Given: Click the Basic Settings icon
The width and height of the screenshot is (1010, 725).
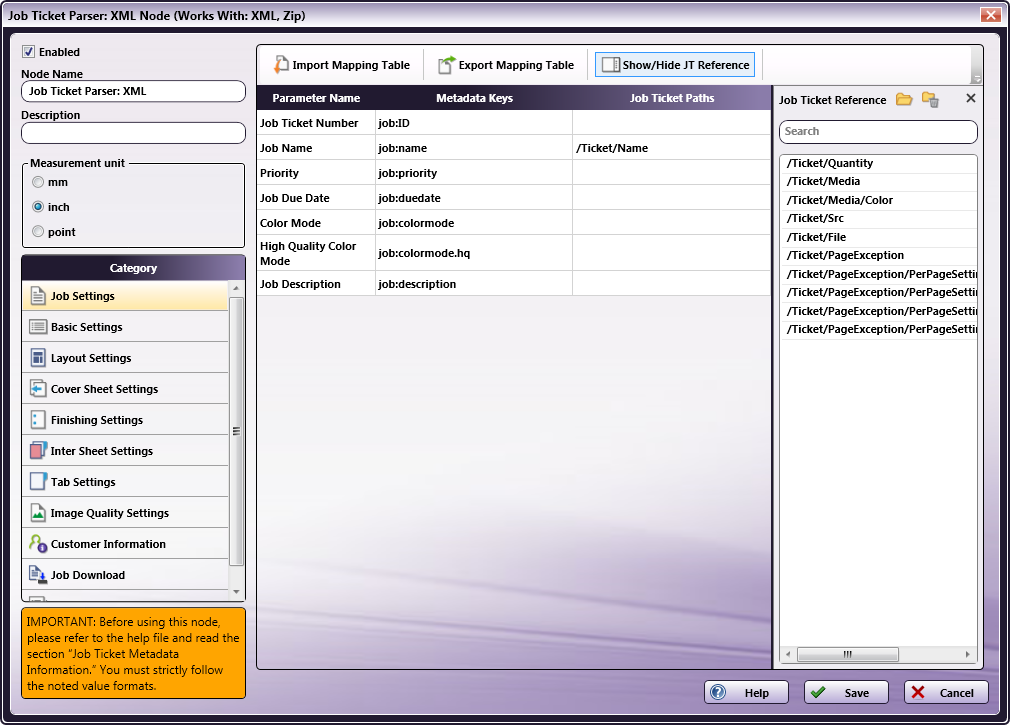Looking at the screenshot, I should [38, 326].
